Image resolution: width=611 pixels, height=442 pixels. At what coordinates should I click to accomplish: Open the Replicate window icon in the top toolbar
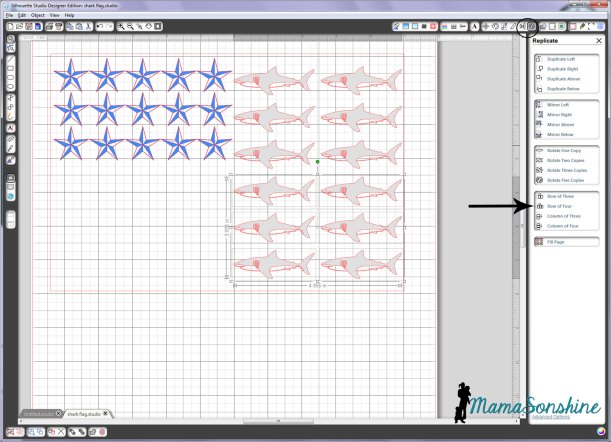532,27
